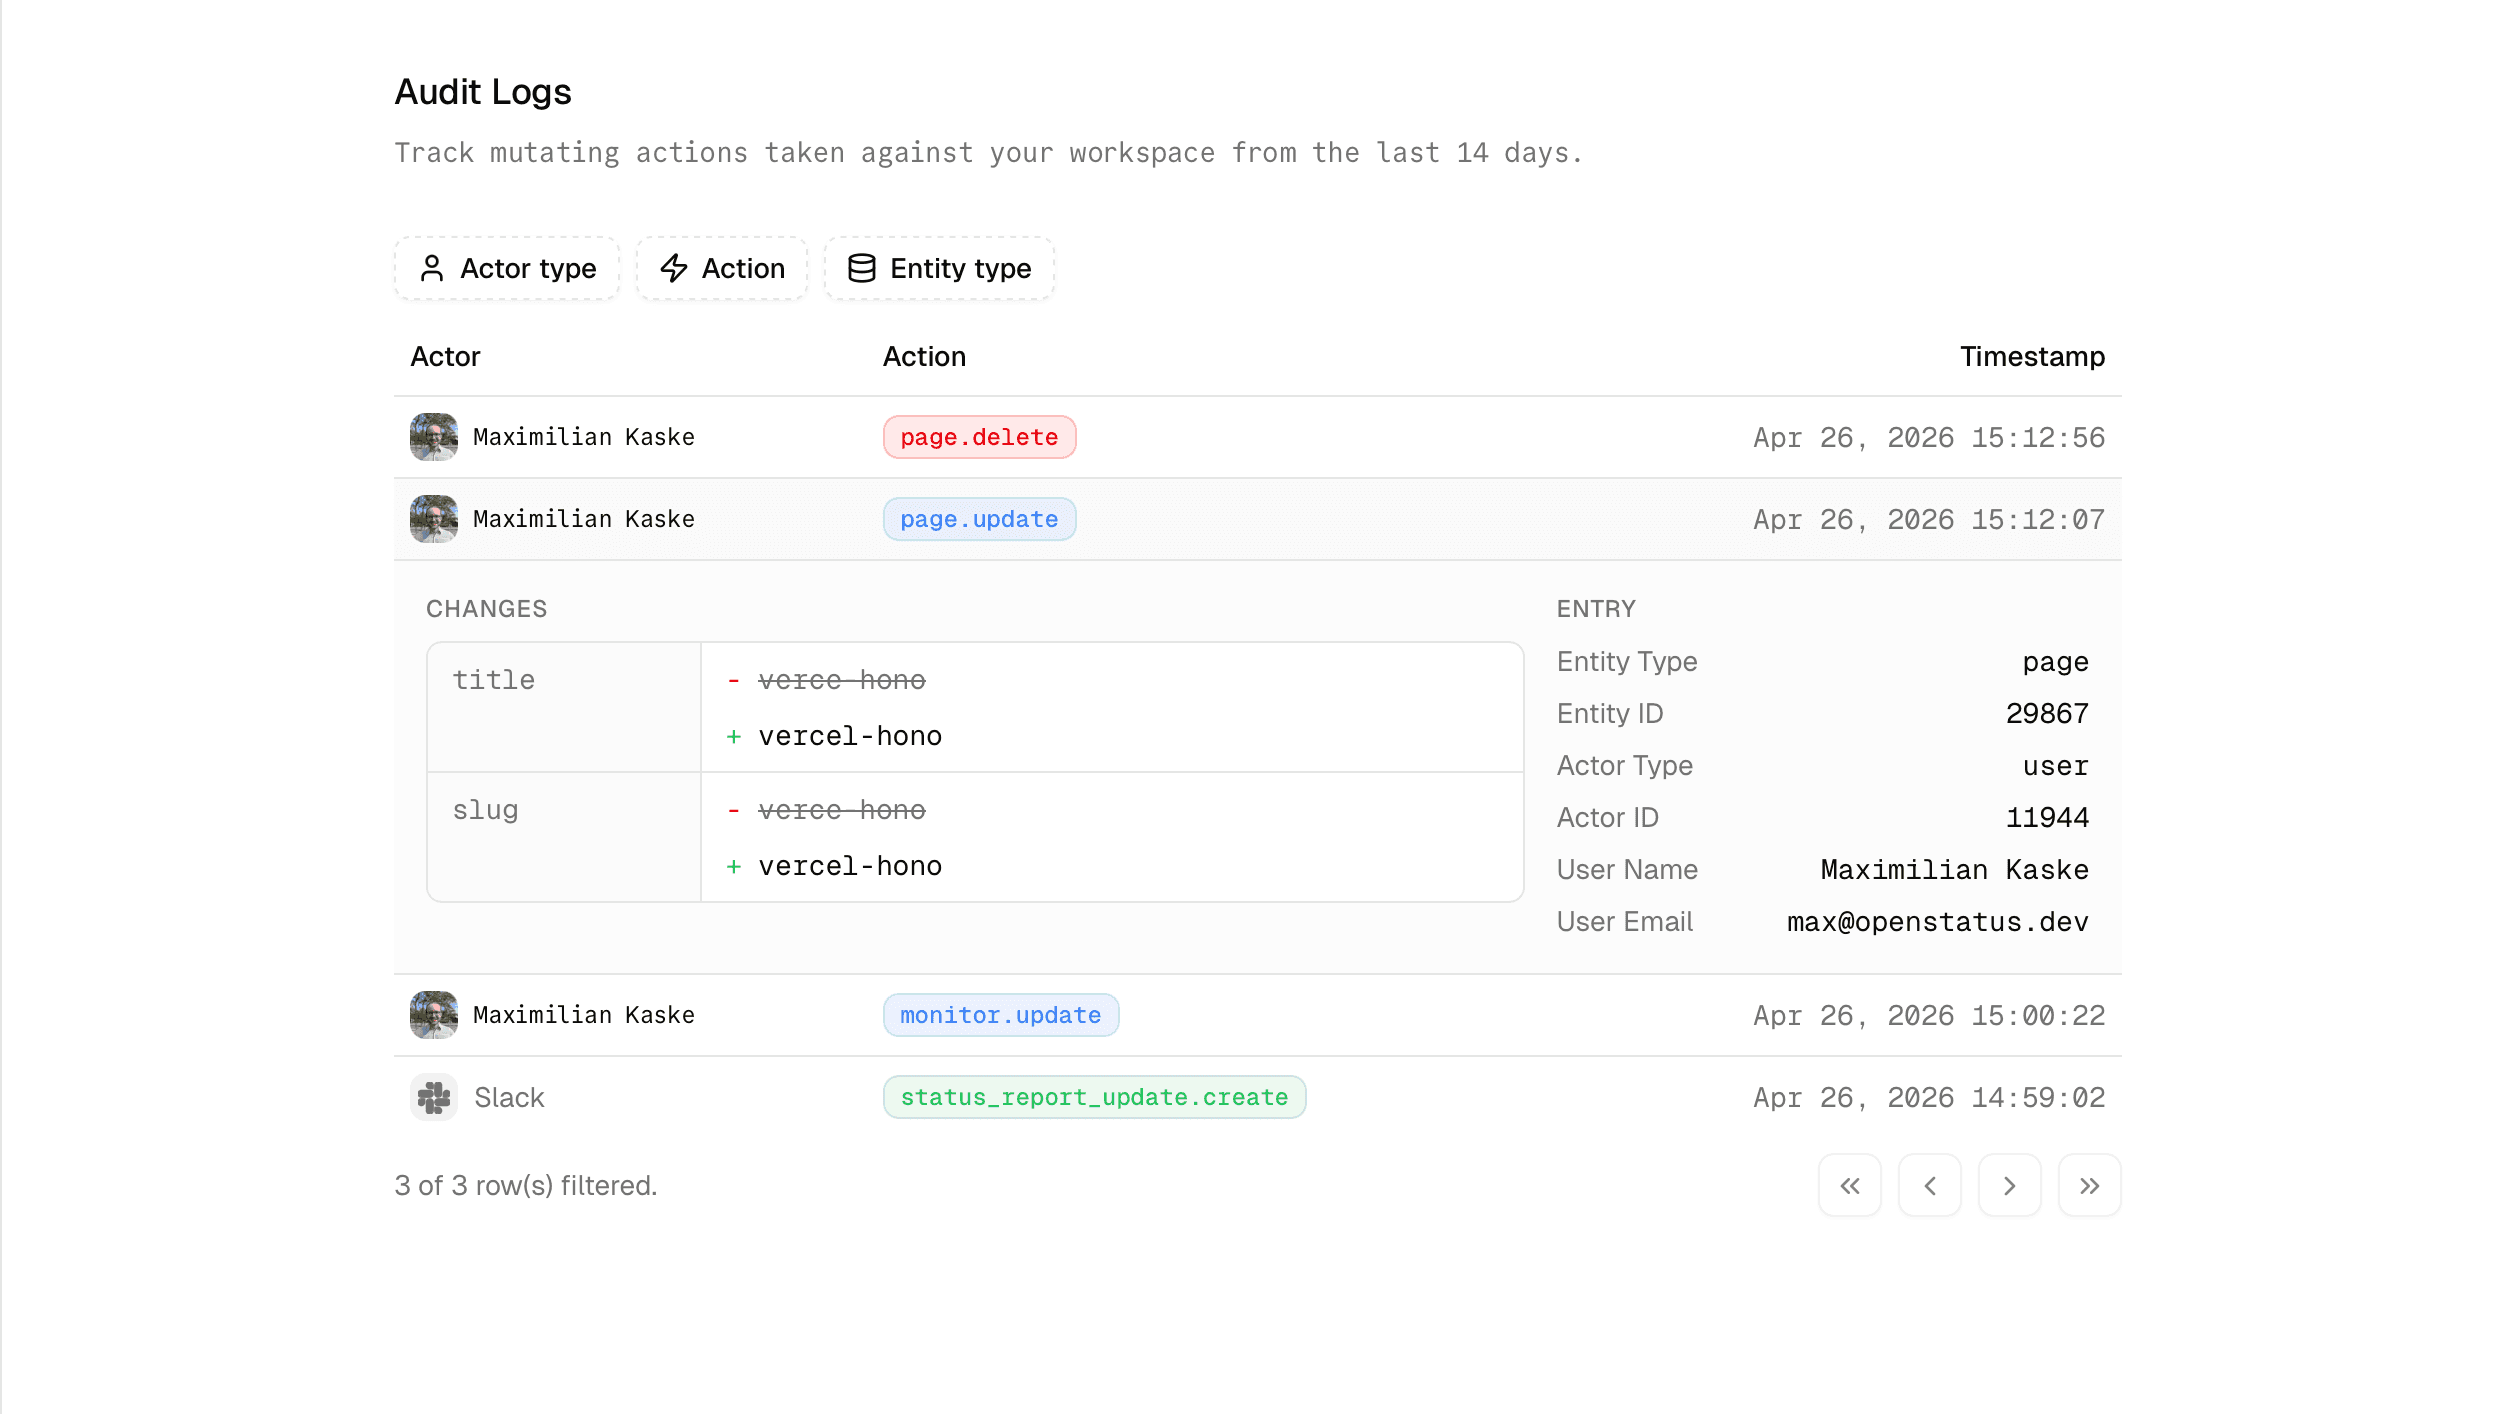Open the Actor type filter
Image resolution: width=2512 pixels, height=1414 pixels.
click(506, 268)
